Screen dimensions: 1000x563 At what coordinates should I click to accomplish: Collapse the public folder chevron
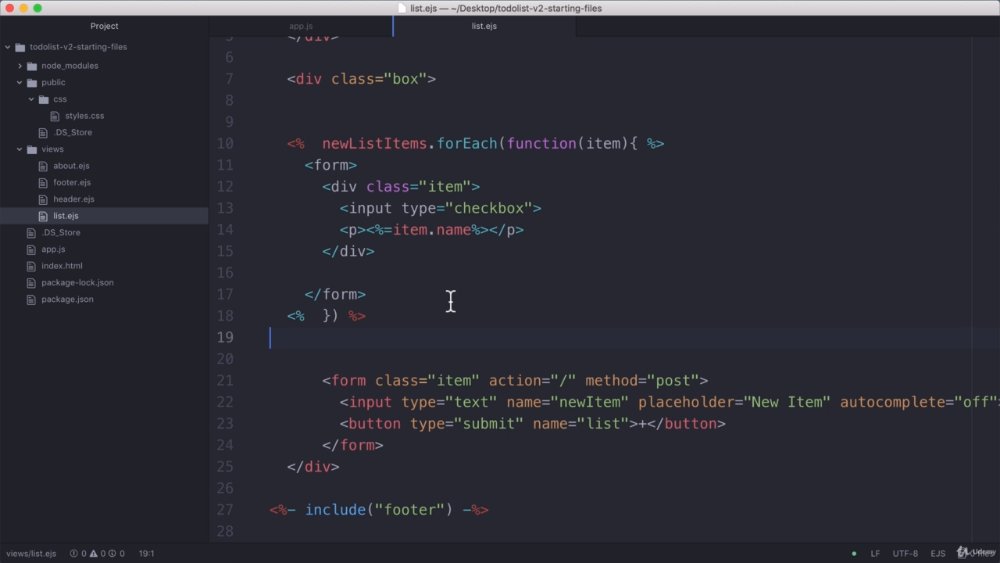(x=20, y=82)
